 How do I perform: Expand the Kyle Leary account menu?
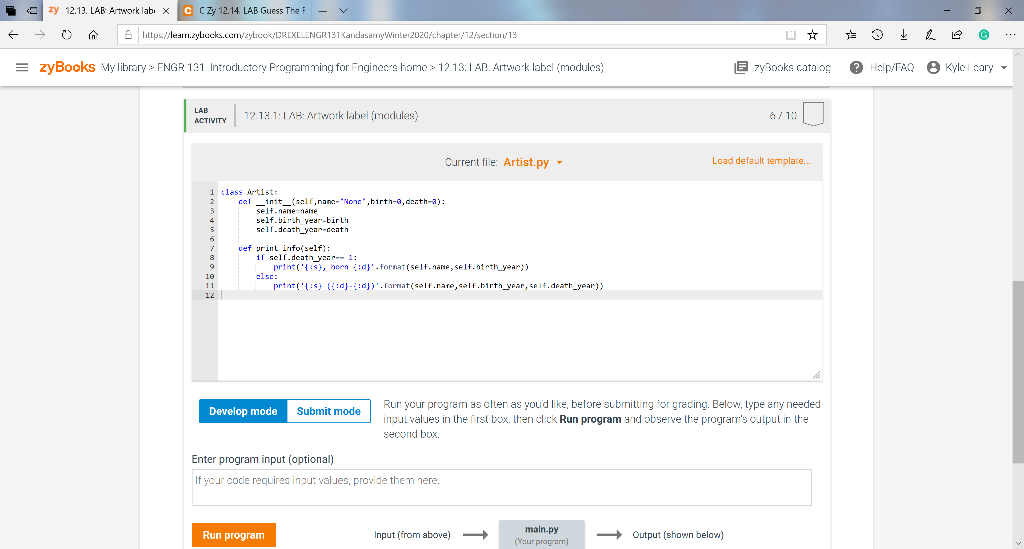[967, 67]
